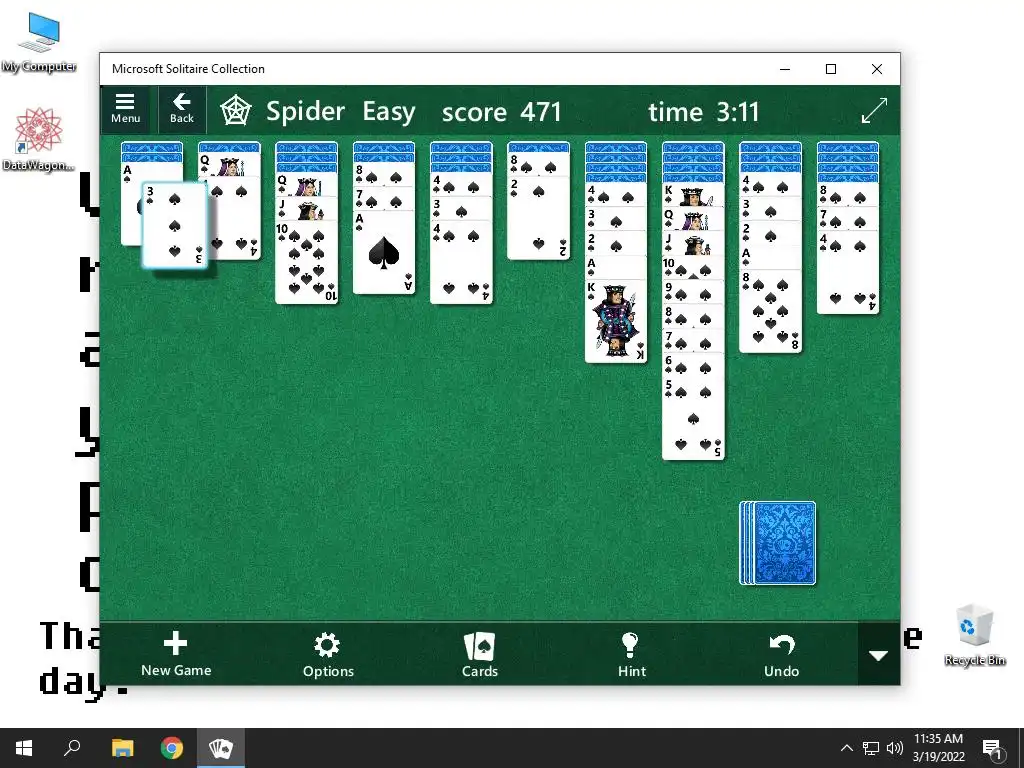Toggle fullscreen with the diagonal arrows icon
The height and width of the screenshot is (768, 1024).
pos(874,110)
